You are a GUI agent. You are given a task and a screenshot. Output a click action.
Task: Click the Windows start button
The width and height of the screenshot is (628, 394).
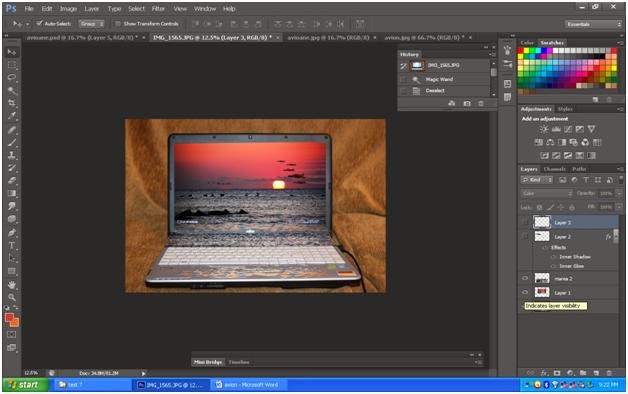tap(25, 385)
